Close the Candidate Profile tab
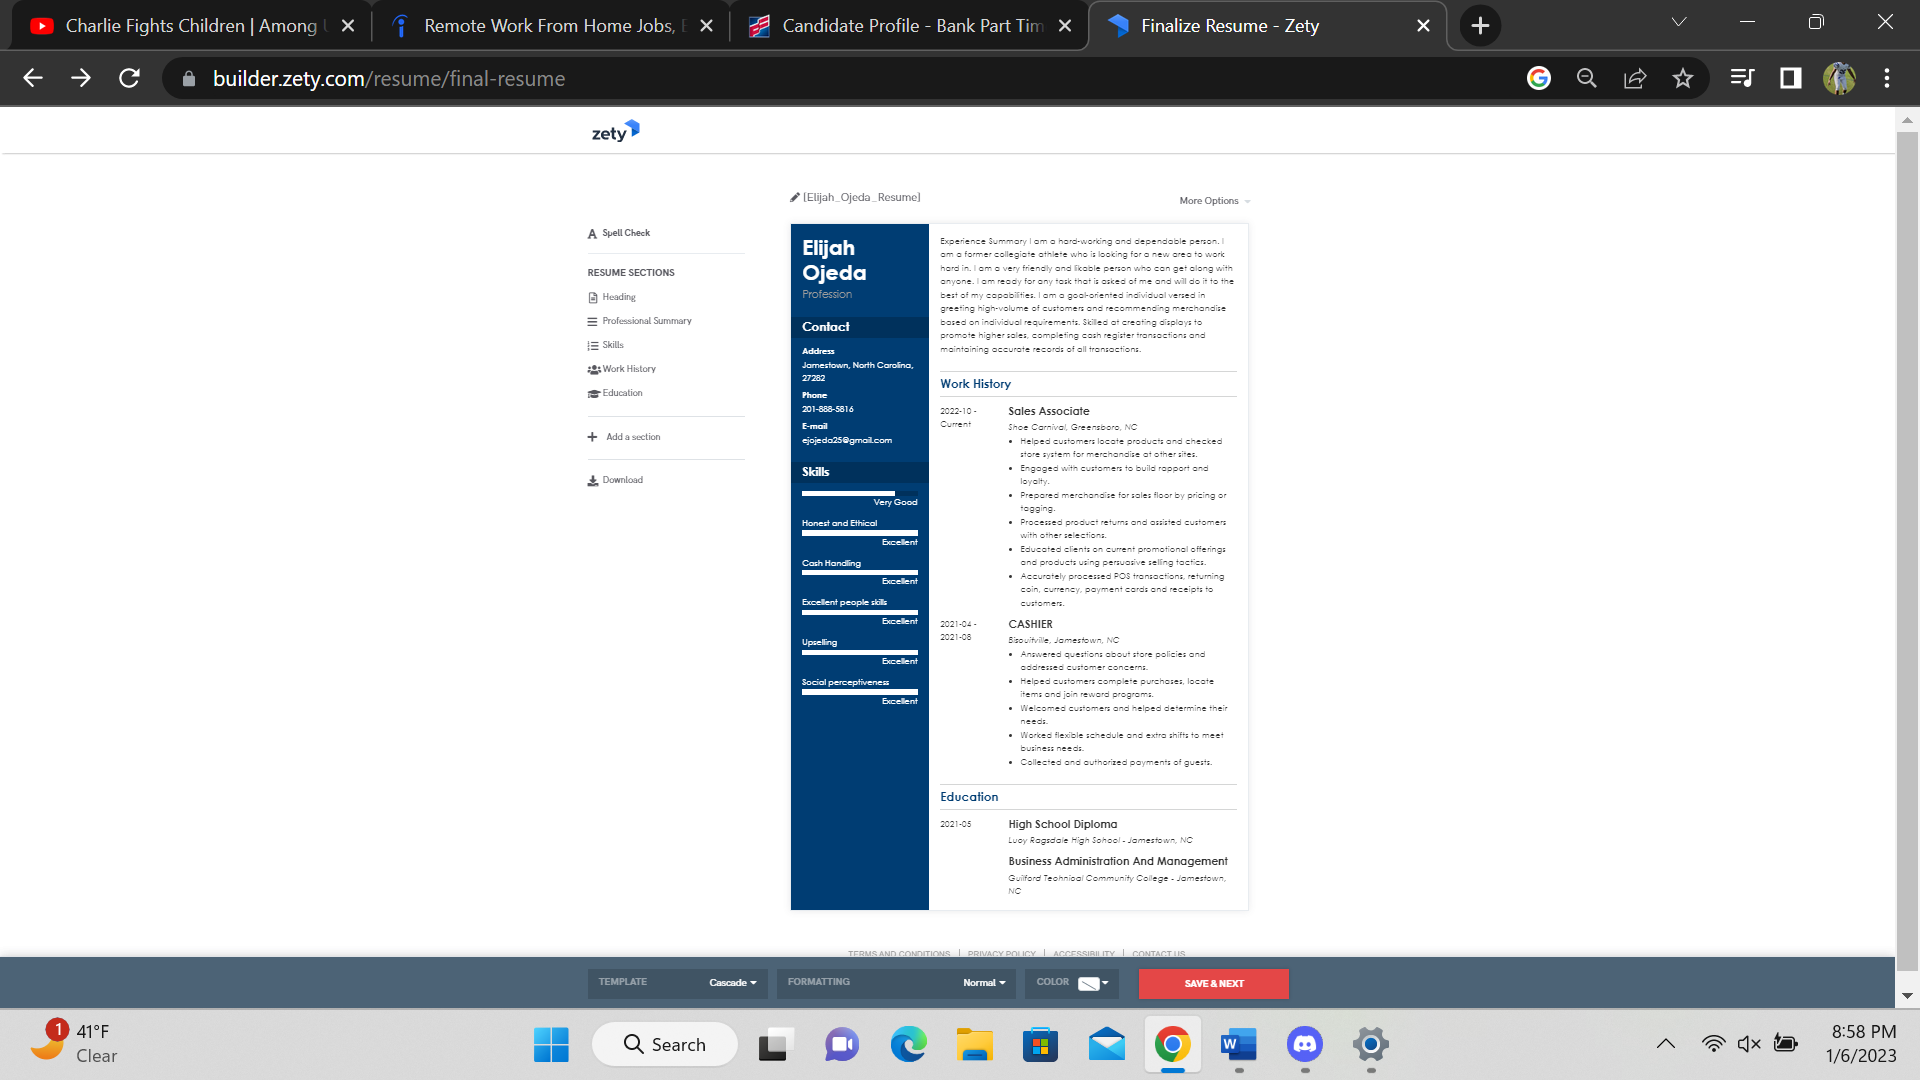Viewport: 1920px width, 1080px height. coord(1065,26)
